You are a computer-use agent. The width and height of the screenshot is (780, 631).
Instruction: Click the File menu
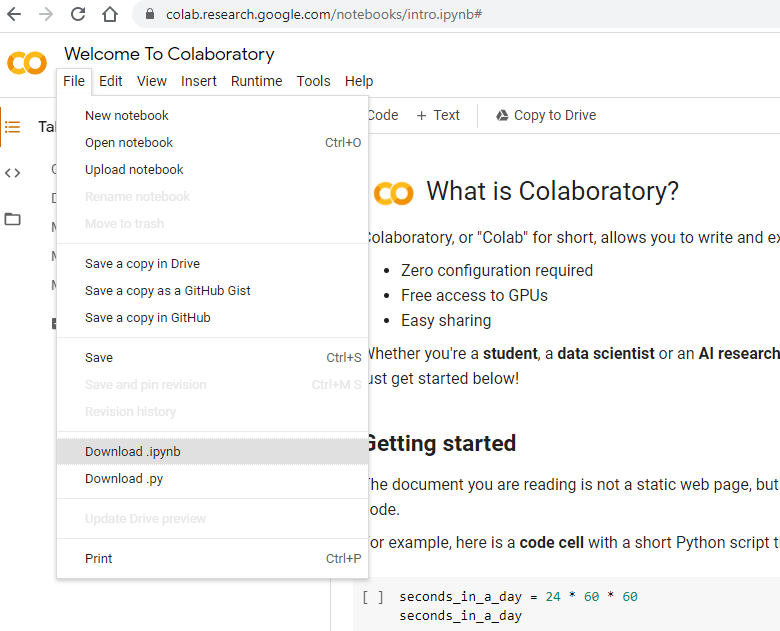74,81
